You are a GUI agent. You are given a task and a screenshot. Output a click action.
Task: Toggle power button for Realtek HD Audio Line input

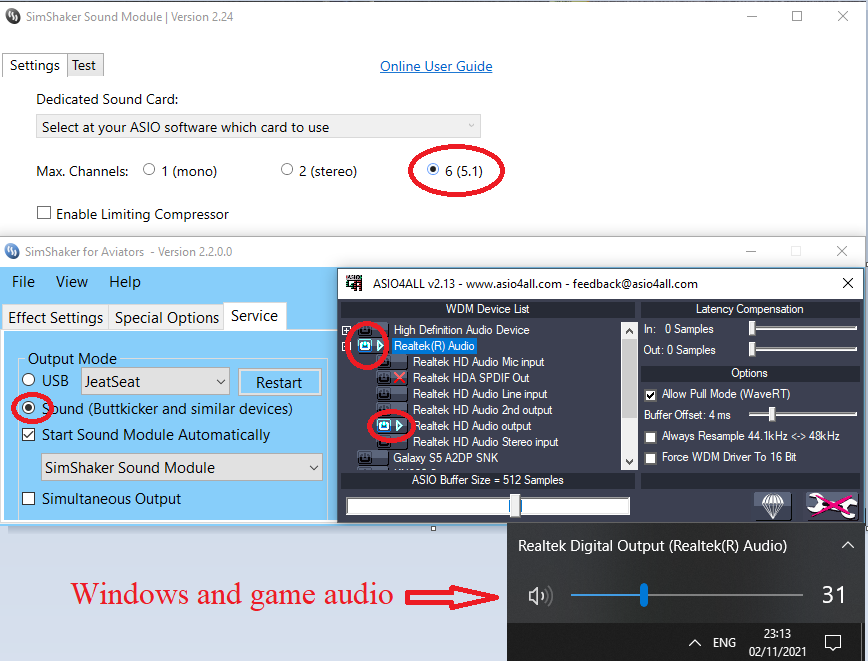[384, 394]
